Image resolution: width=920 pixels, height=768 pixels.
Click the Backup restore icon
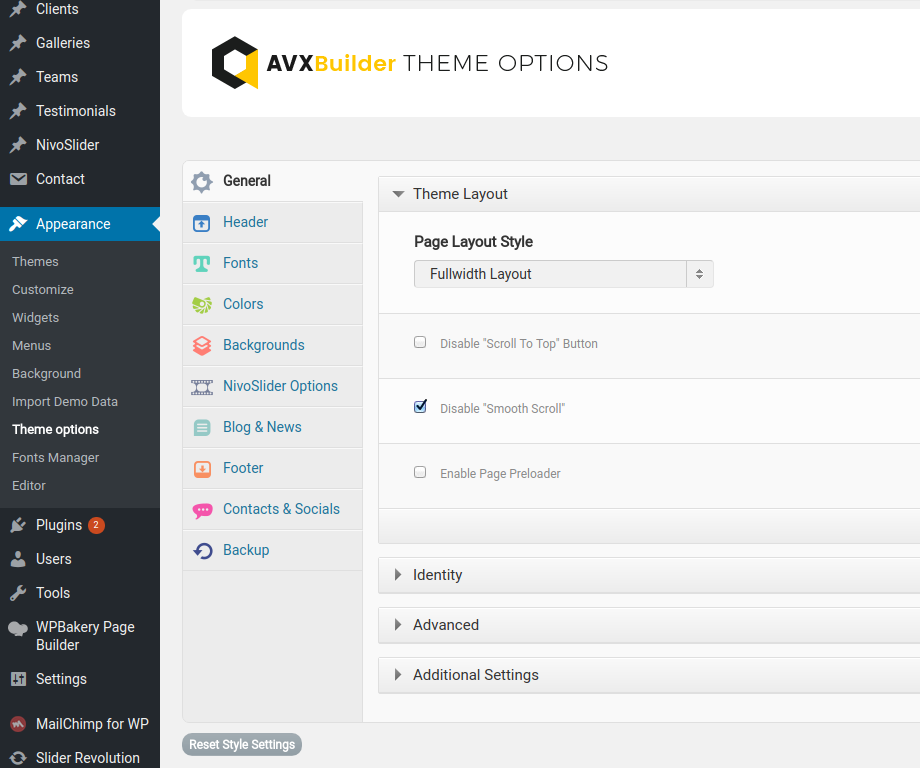point(203,550)
